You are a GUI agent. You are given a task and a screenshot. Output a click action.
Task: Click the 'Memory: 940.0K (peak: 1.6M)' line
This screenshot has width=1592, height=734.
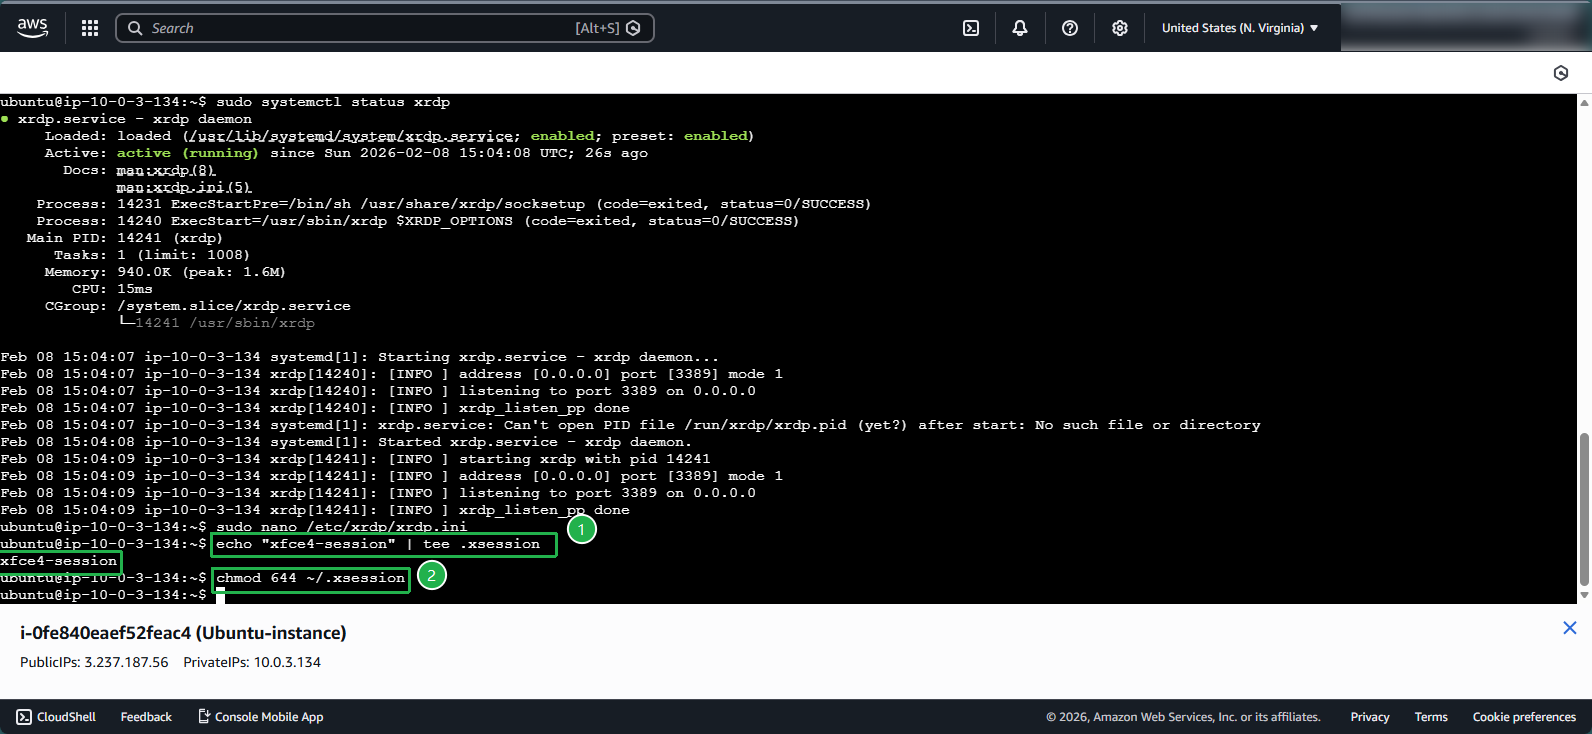pyautogui.click(x=165, y=272)
